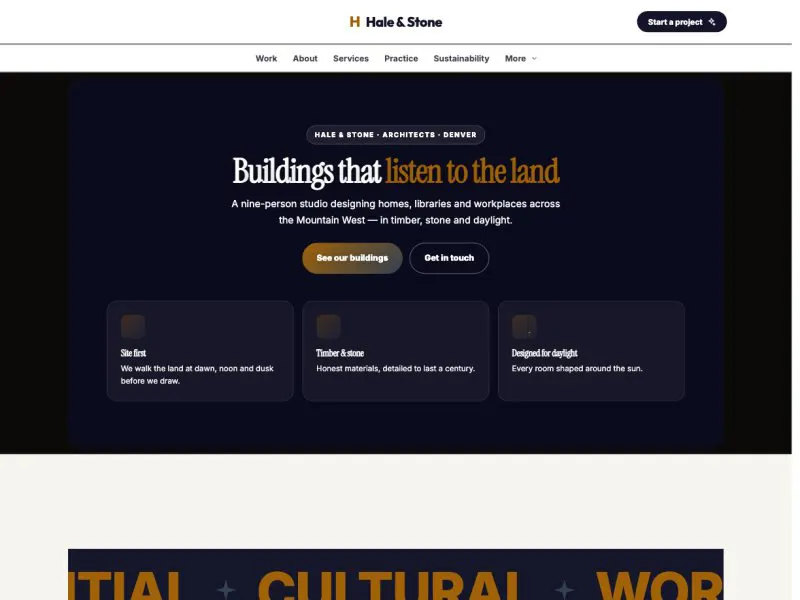Select the Timber & stone heading
The image size is (800, 600).
tap(340, 353)
